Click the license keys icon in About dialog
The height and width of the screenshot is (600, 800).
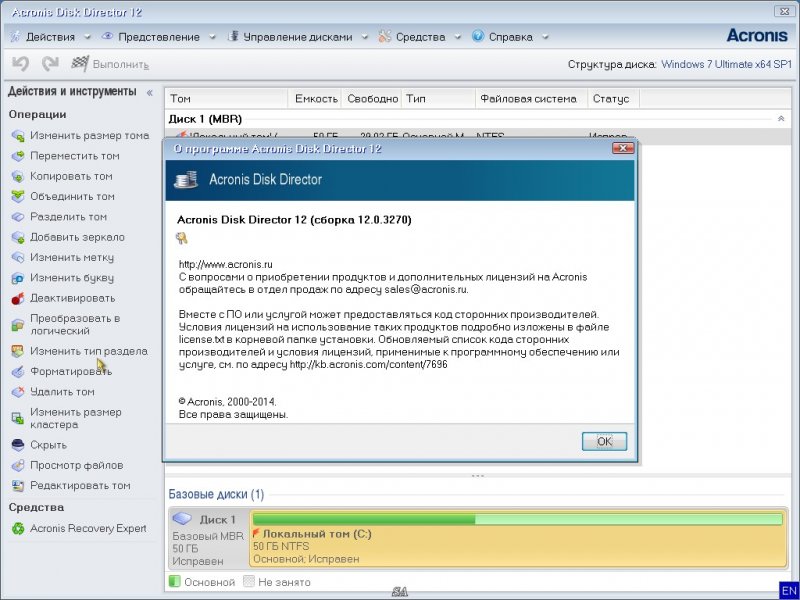tap(182, 238)
